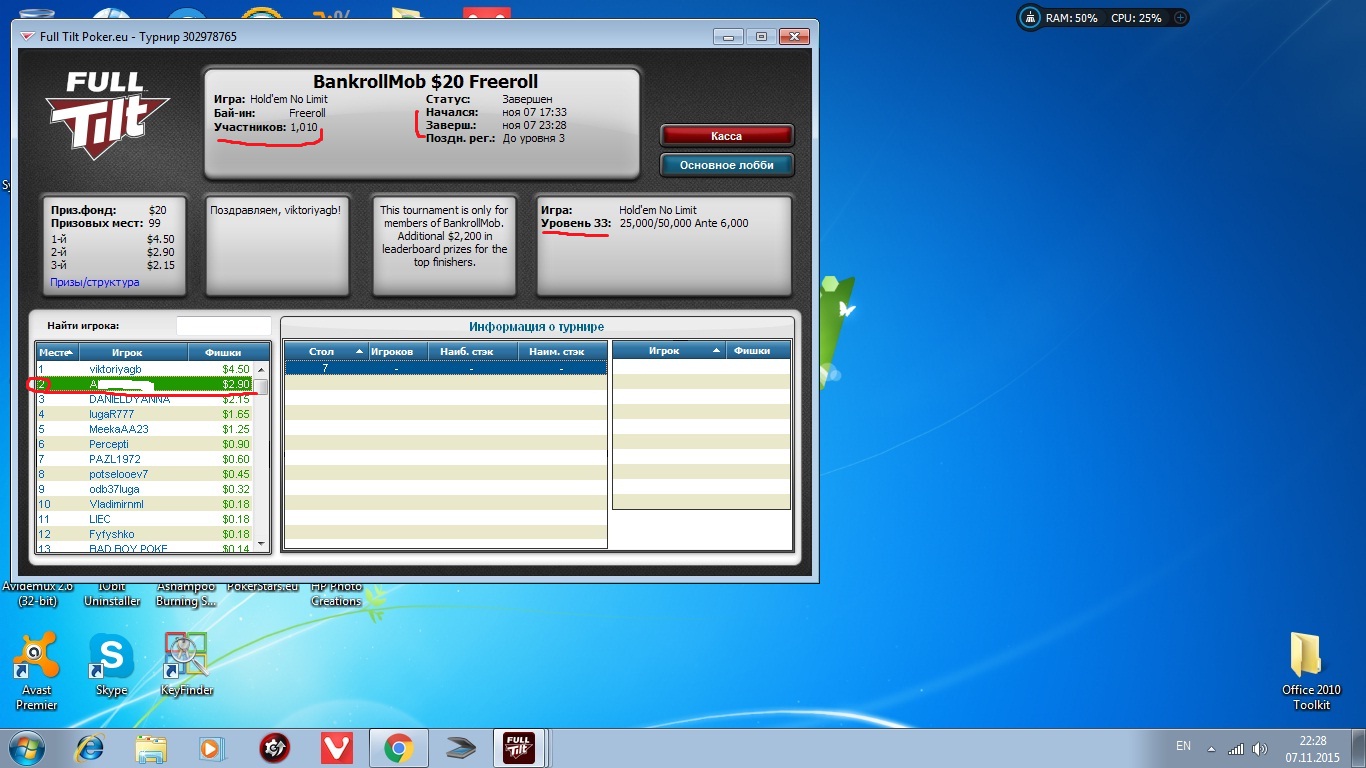1366x768 pixels.
Task: Select table 7 row
Action: click(x=446, y=368)
